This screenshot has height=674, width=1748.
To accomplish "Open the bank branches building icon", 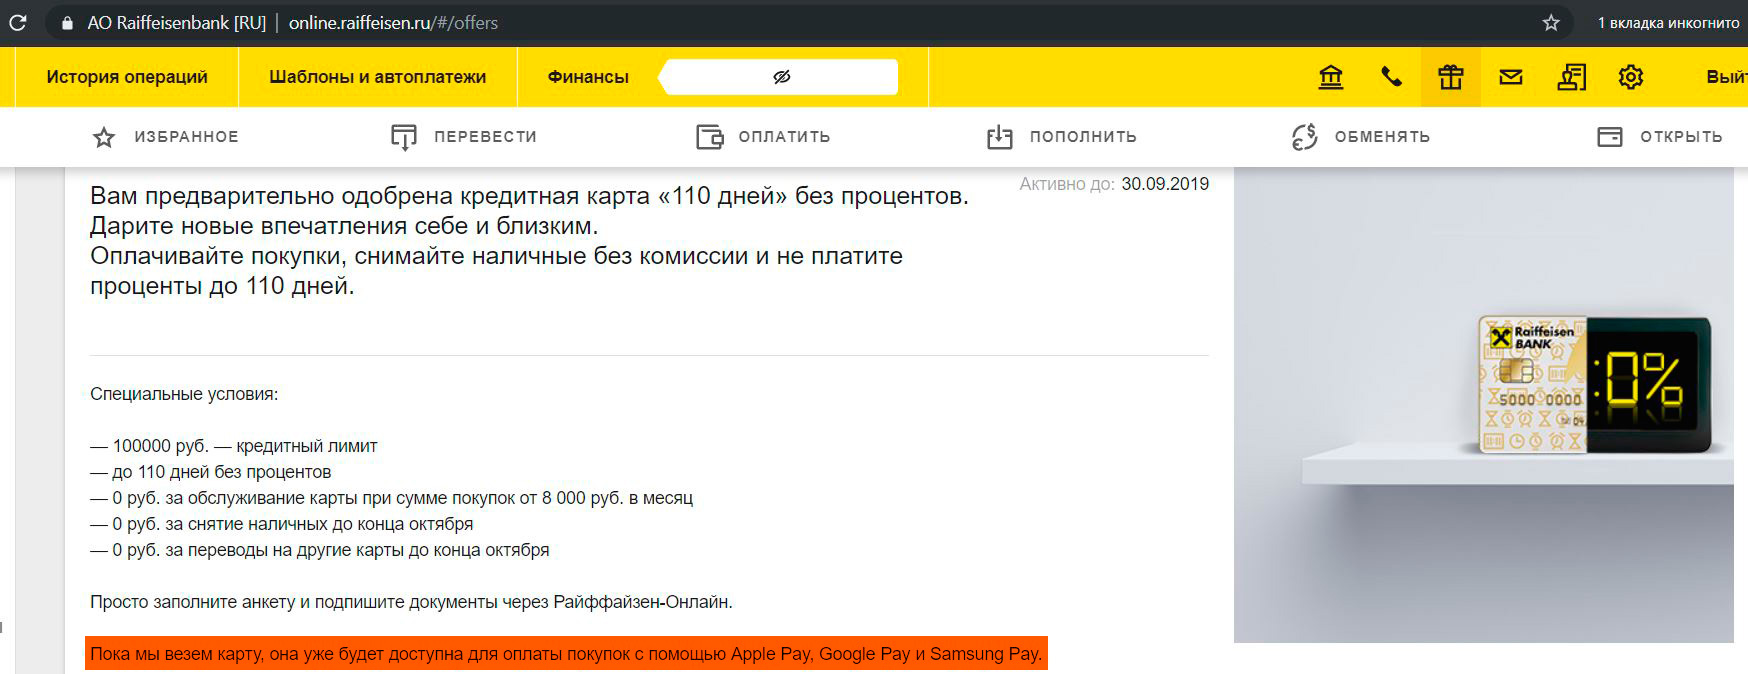I will click(1330, 77).
